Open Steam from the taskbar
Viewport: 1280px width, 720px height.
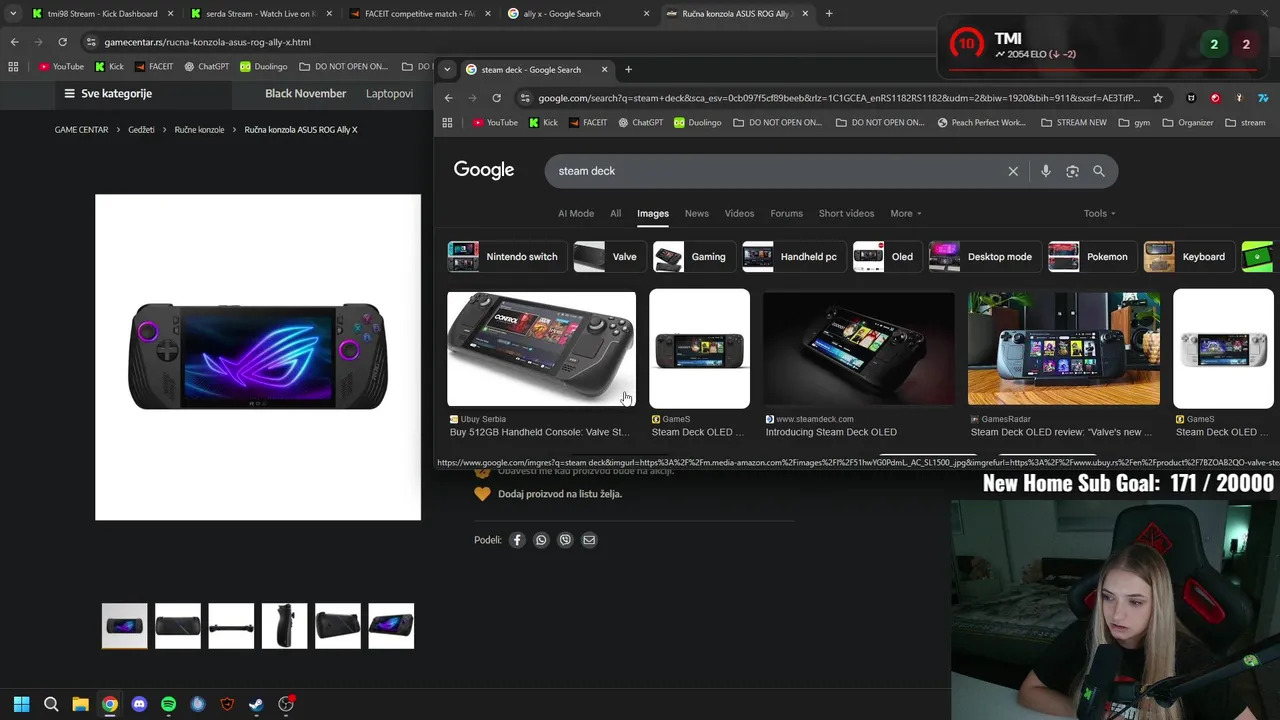256,704
